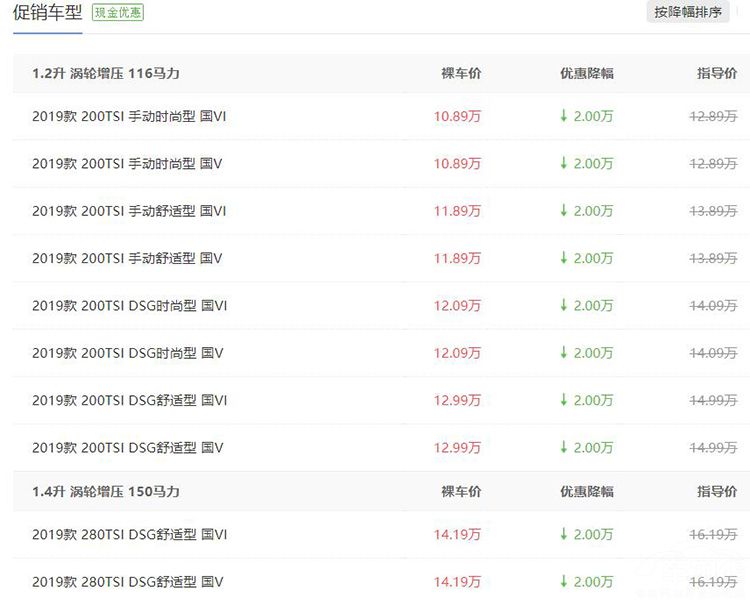Click 优惠降幅 column header in 1.4升 group
The image size is (750, 605).
(x=587, y=491)
